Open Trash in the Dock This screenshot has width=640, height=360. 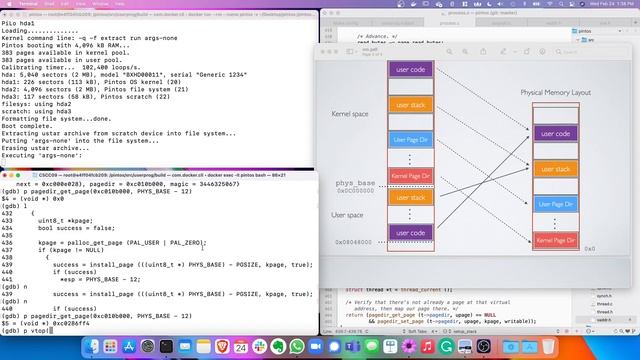pos(548,347)
